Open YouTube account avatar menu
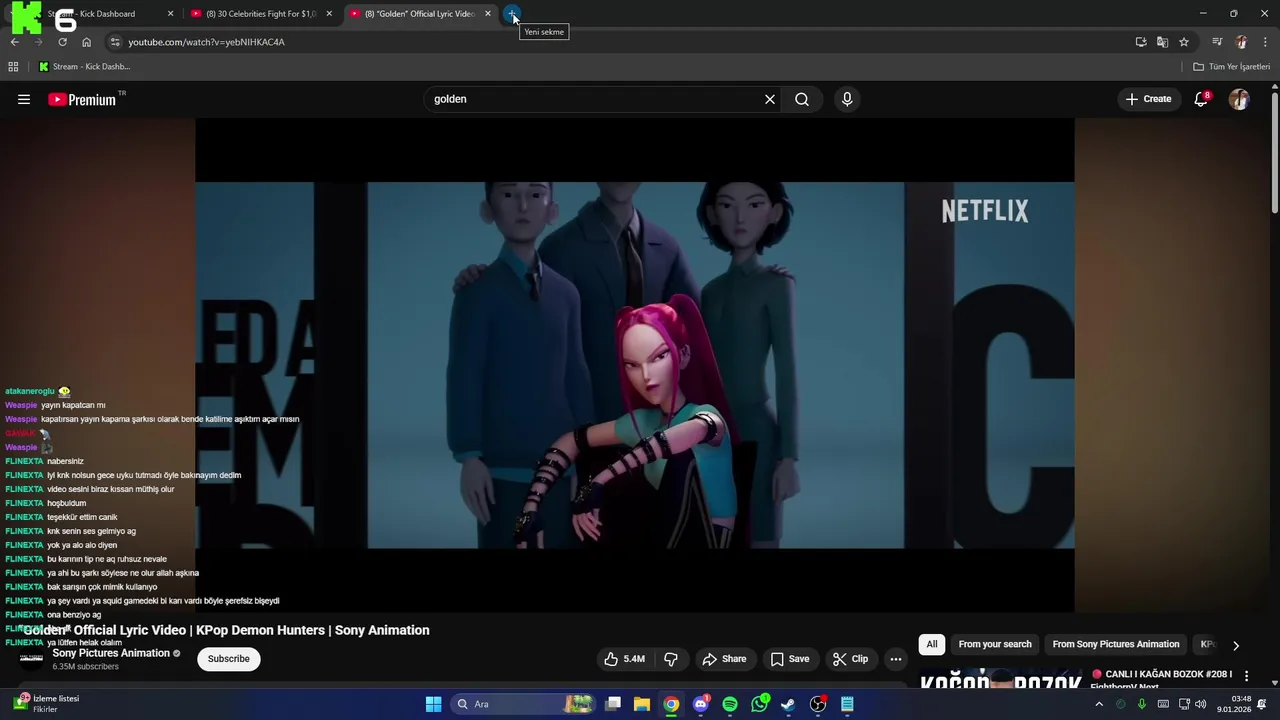Screen dimensions: 1280x720 [x=1239, y=99]
